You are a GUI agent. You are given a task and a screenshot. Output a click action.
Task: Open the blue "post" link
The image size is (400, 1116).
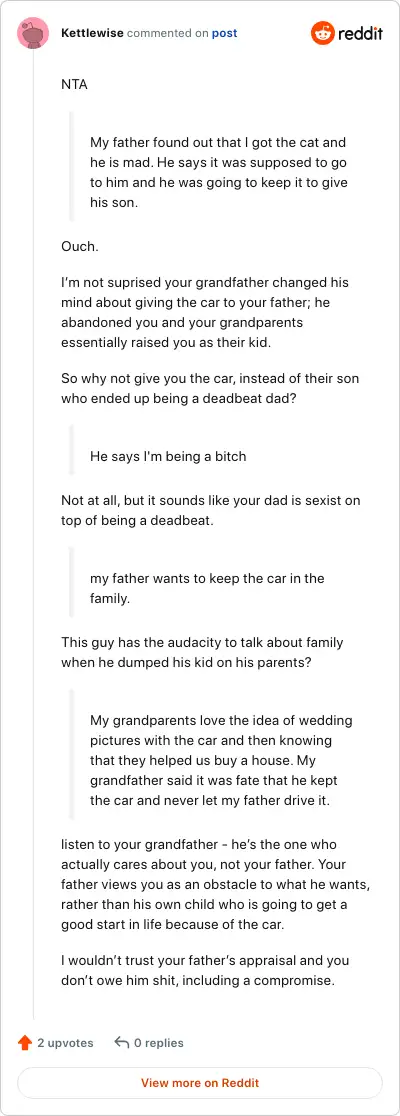pos(224,33)
